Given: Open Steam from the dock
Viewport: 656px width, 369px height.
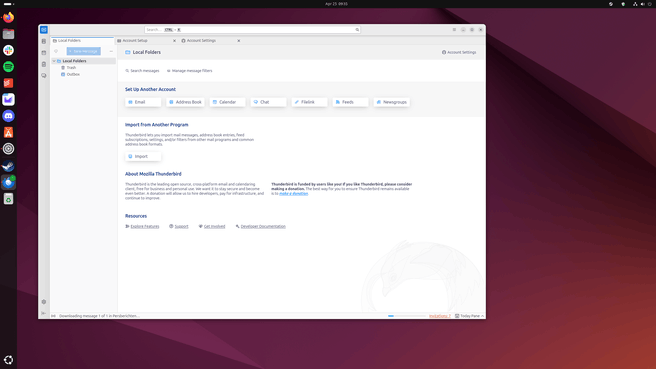Looking at the screenshot, I should 8,166.
